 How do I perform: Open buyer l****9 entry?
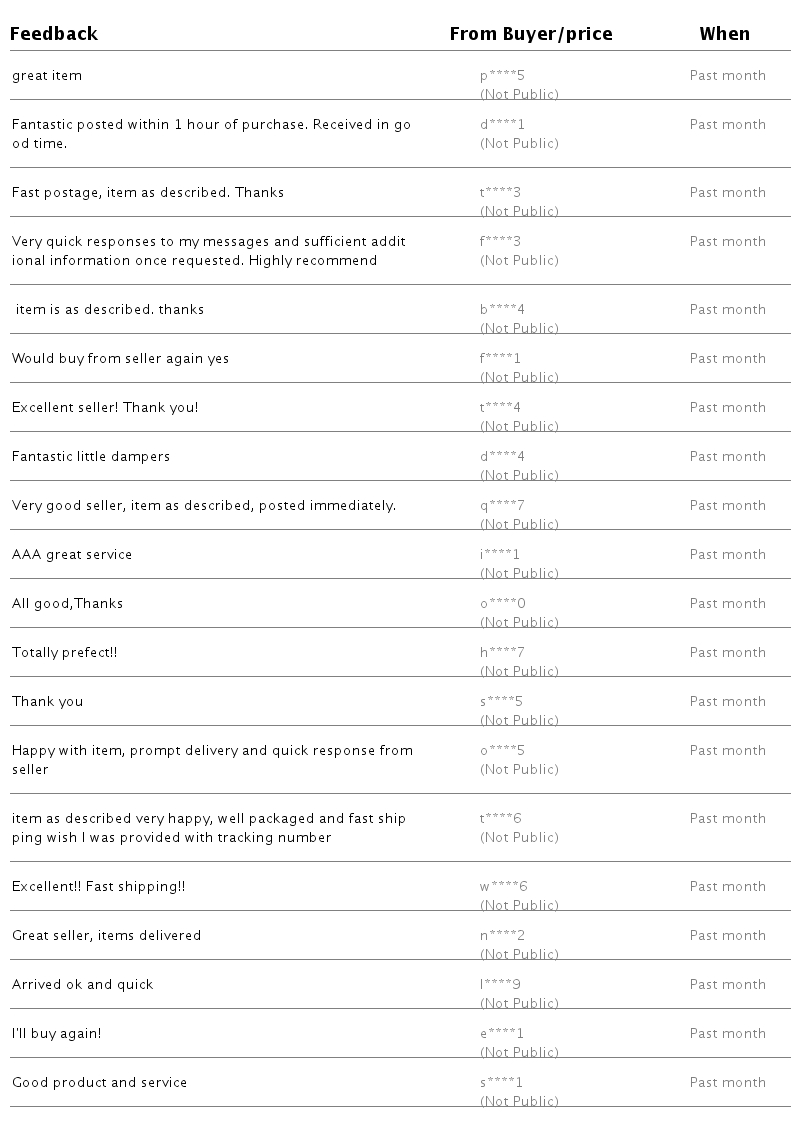(x=500, y=985)
